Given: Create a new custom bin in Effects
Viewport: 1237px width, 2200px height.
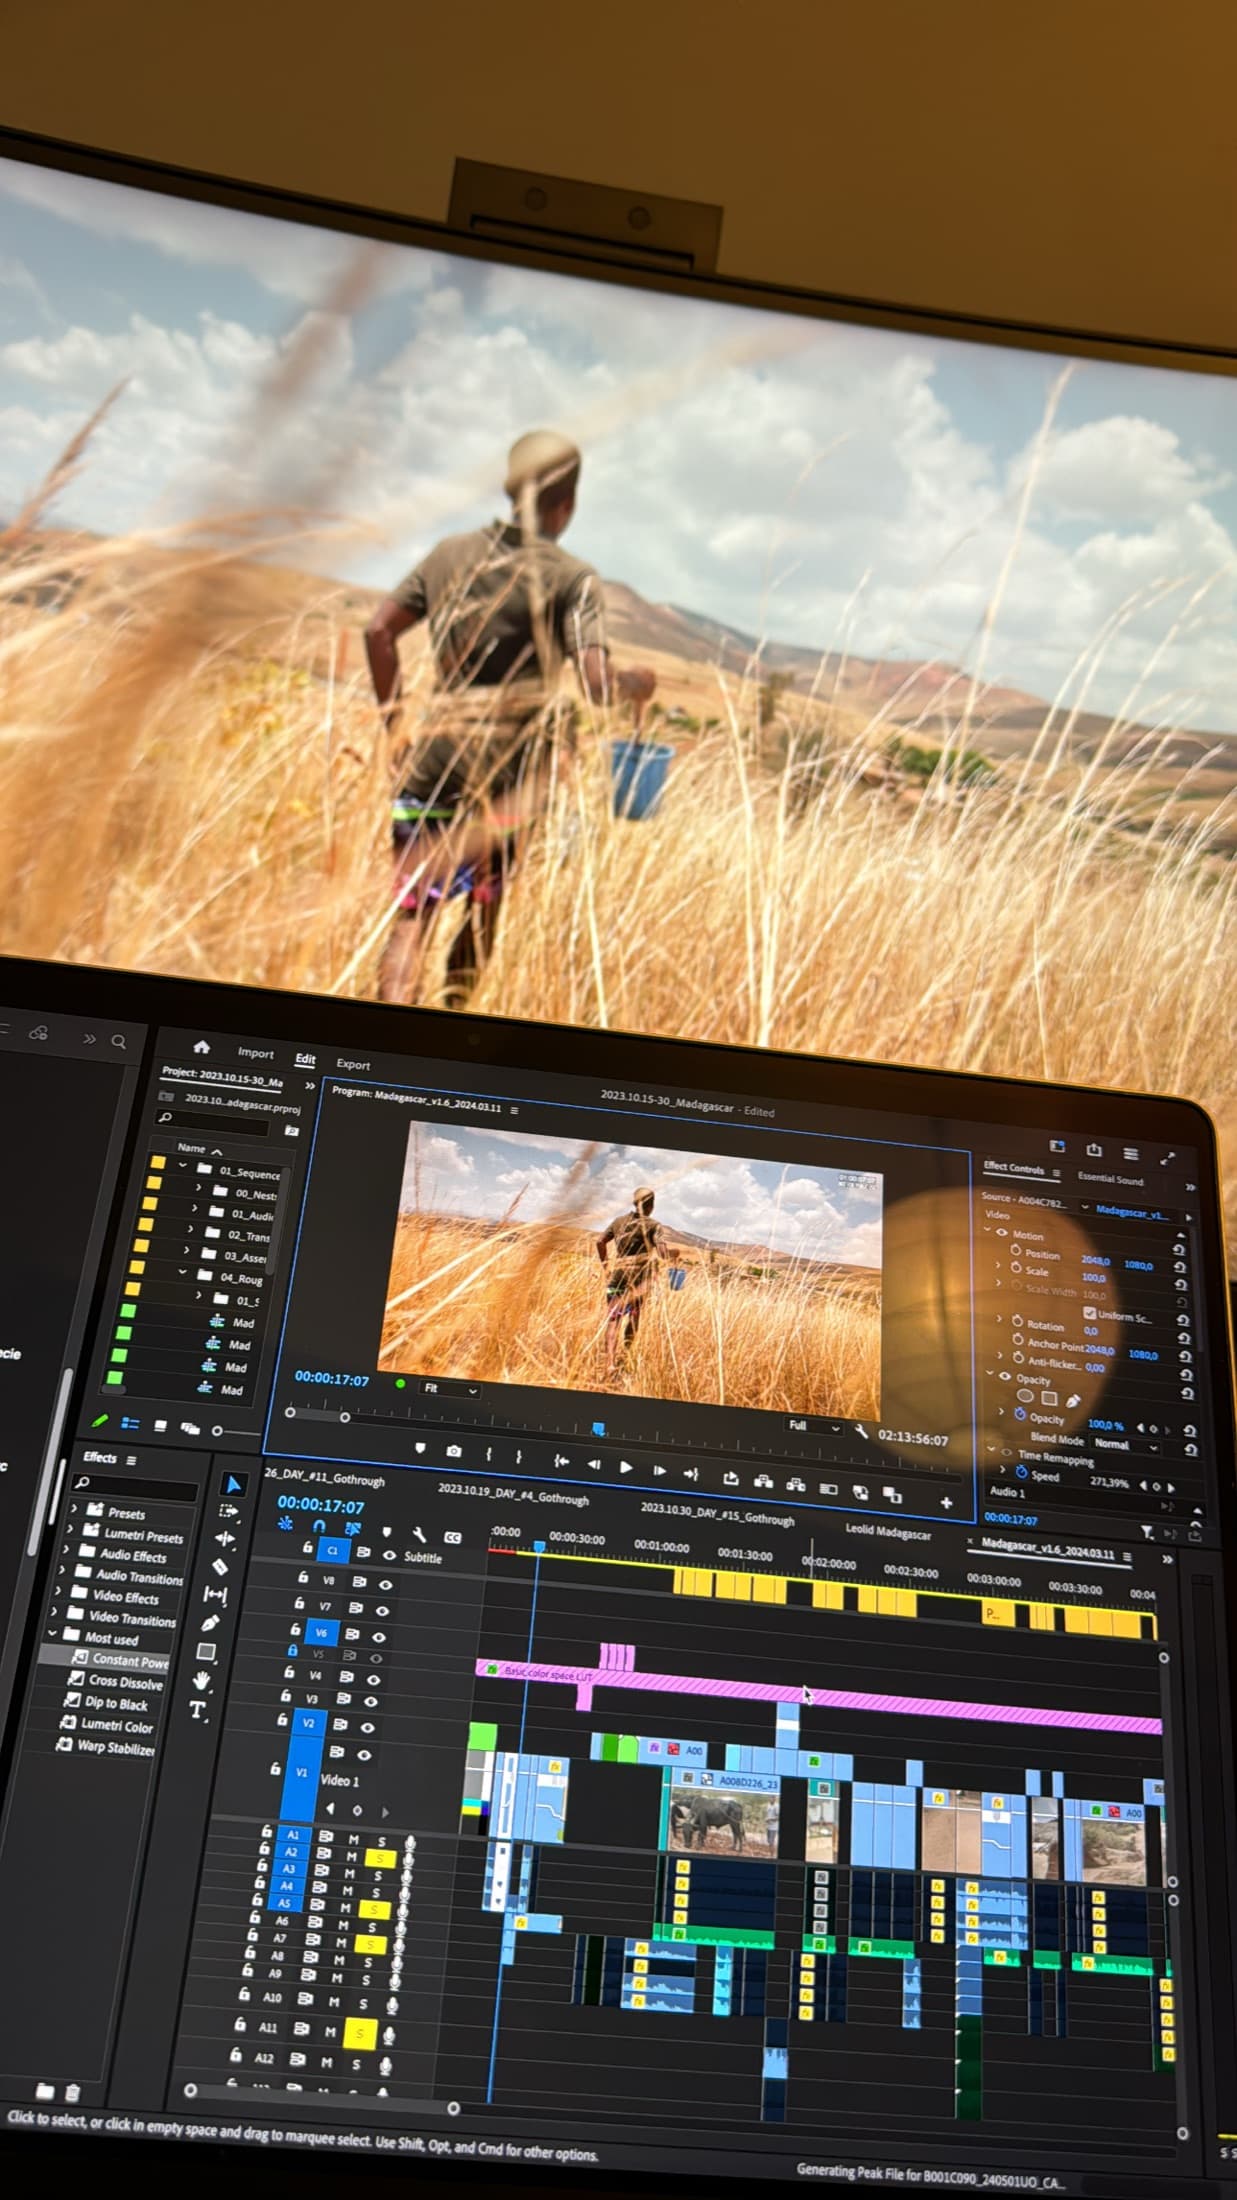Looking at the screenshot, I should [44, 2090].
